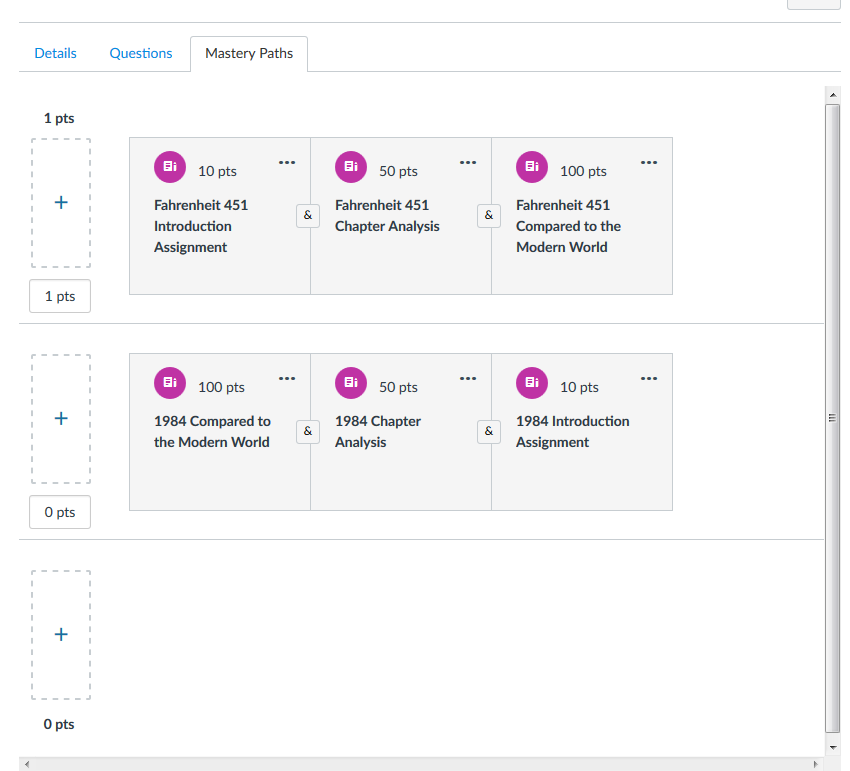Switch to the Details tab
Screen dimensions: 850x771
[55, 54]
